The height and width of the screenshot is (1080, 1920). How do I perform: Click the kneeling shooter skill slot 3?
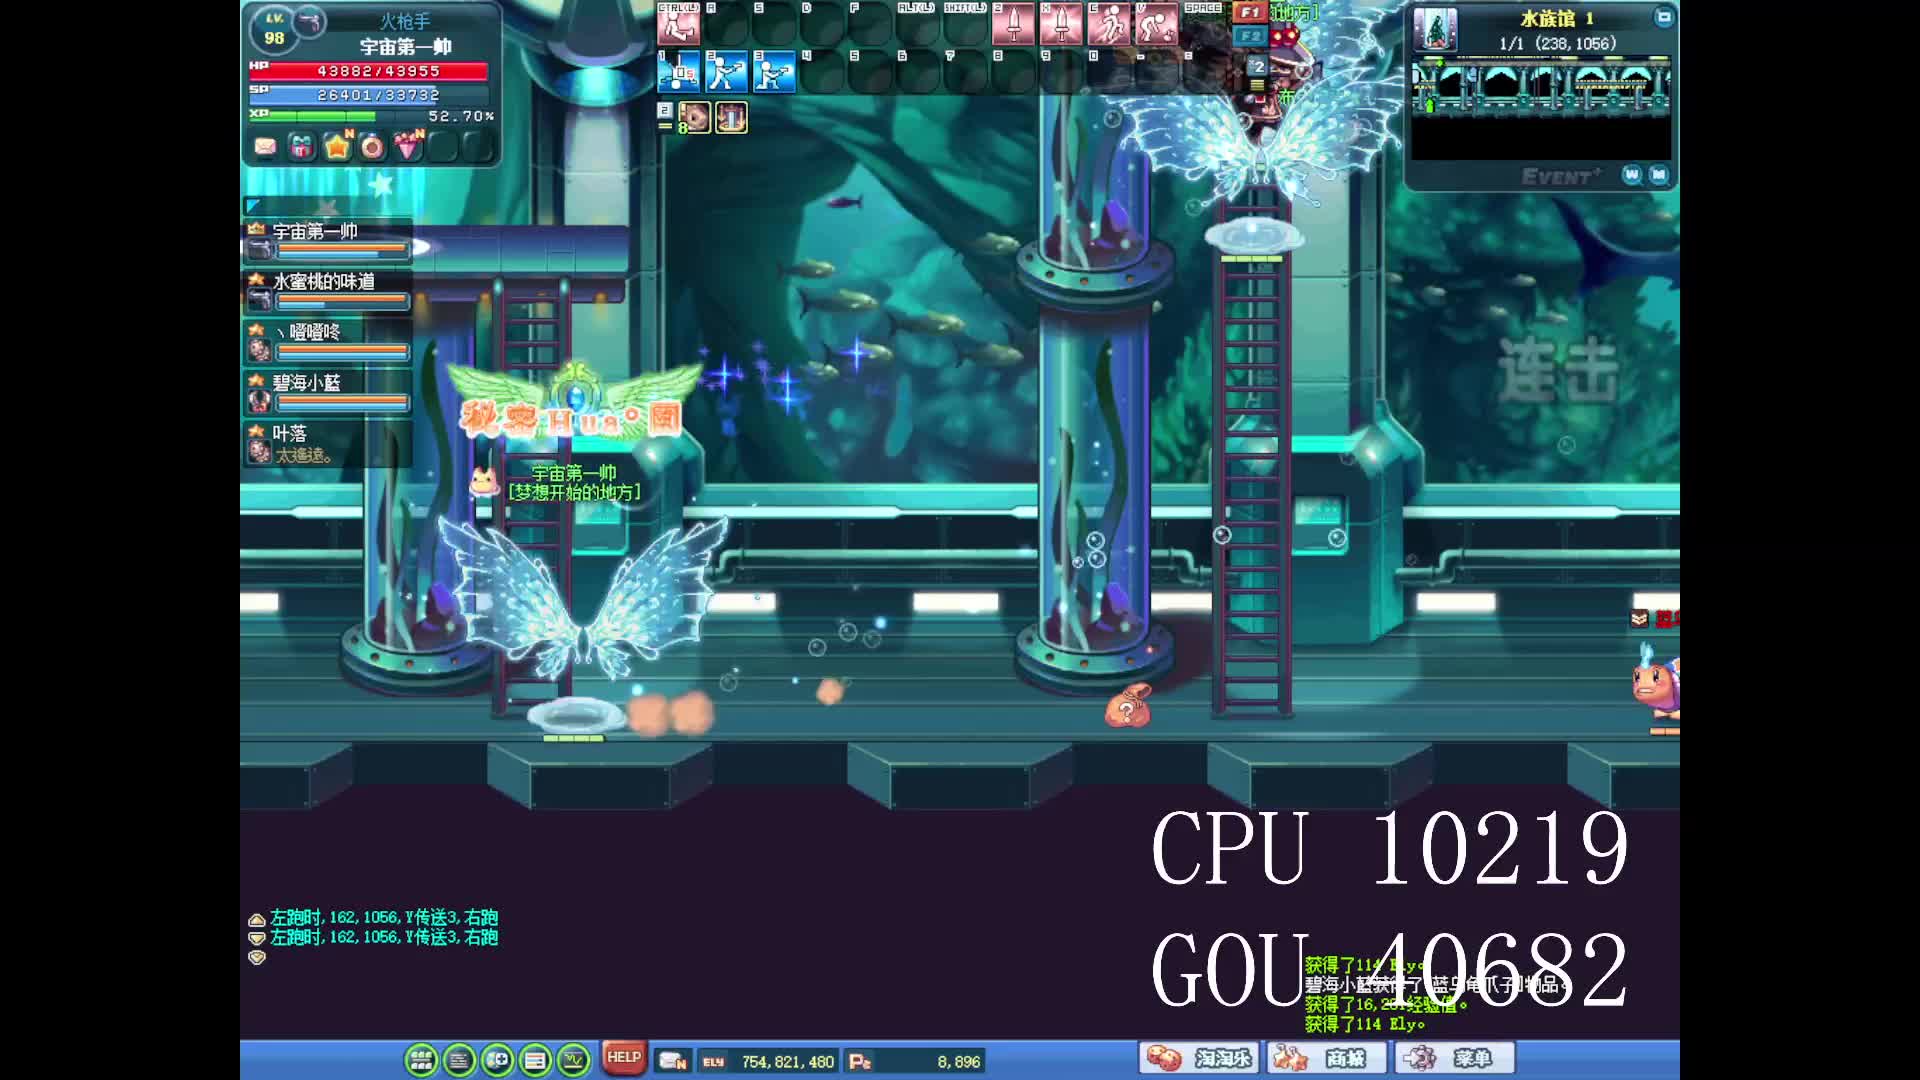(x=774, y=72)
